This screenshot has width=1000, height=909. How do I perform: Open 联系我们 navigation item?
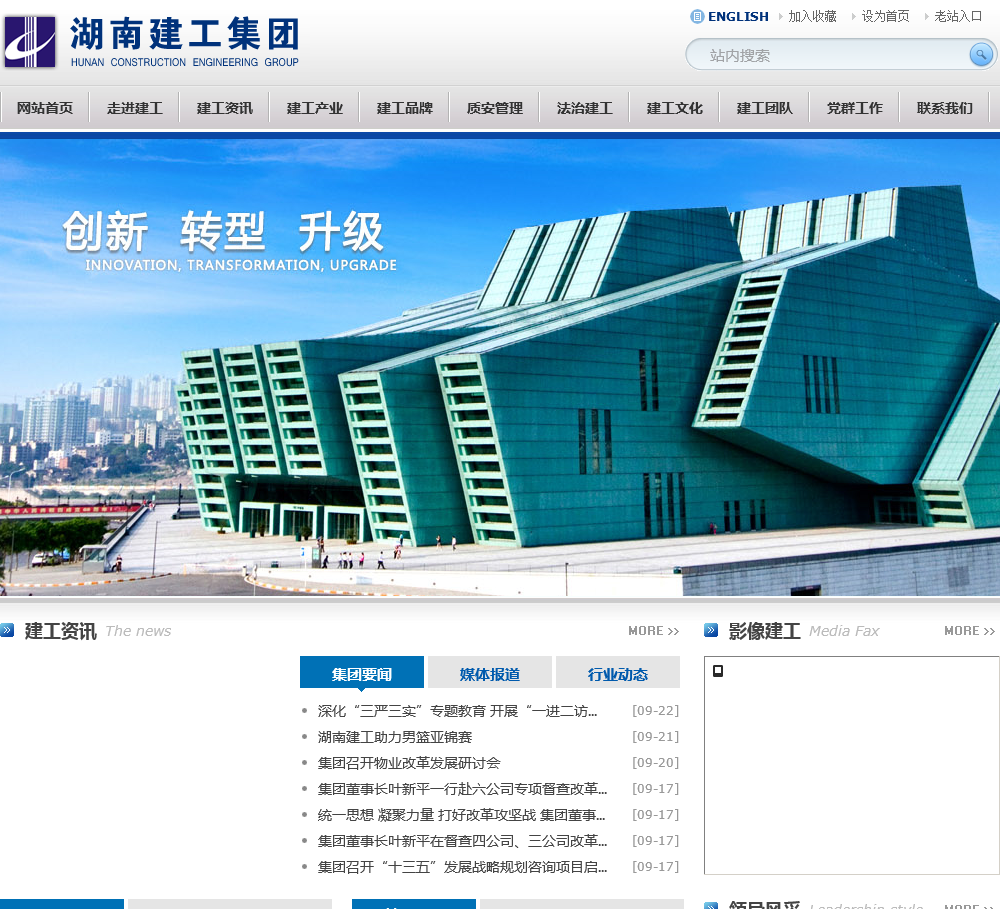pyautogui.click(x=945, y=108)
